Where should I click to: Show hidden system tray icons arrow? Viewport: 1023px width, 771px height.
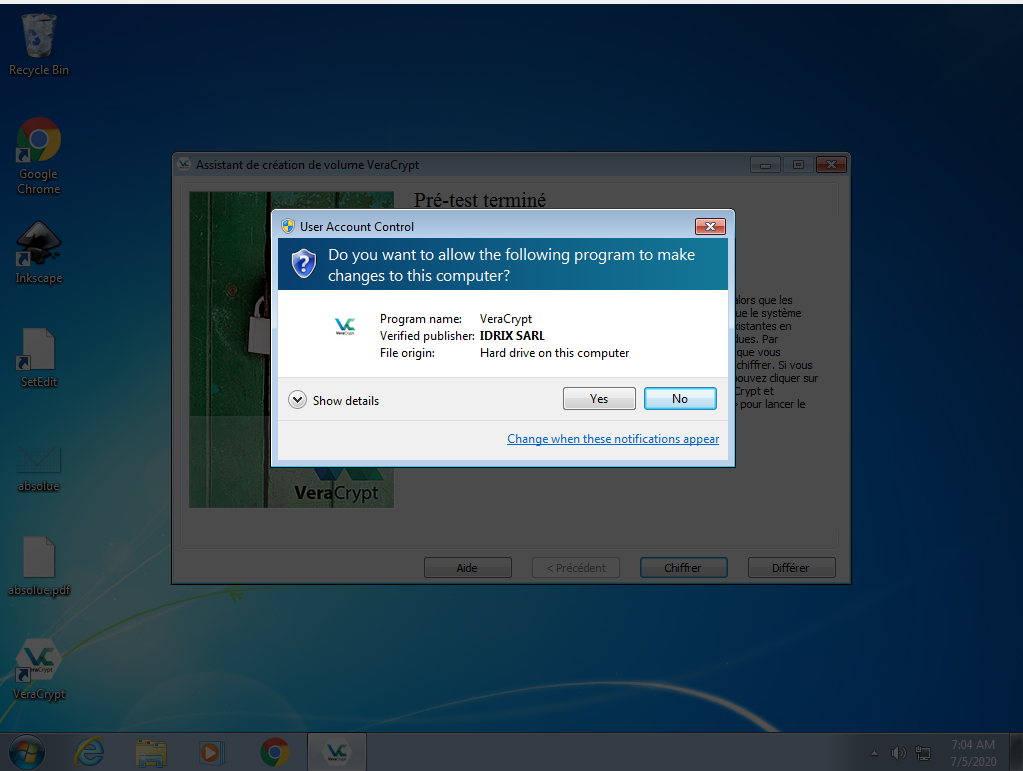coord(874,753)
